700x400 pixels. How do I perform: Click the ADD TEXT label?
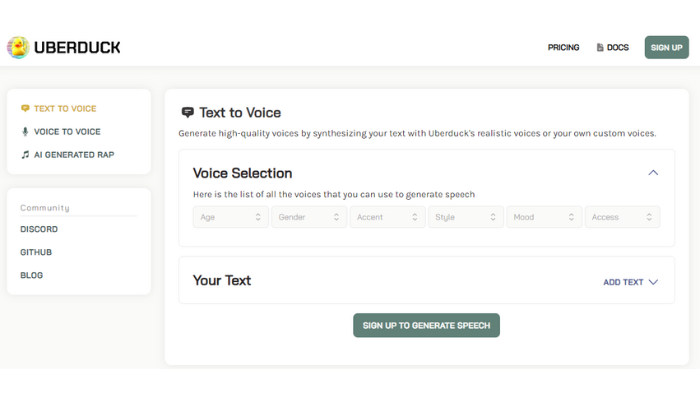click(x=623, y=282)
